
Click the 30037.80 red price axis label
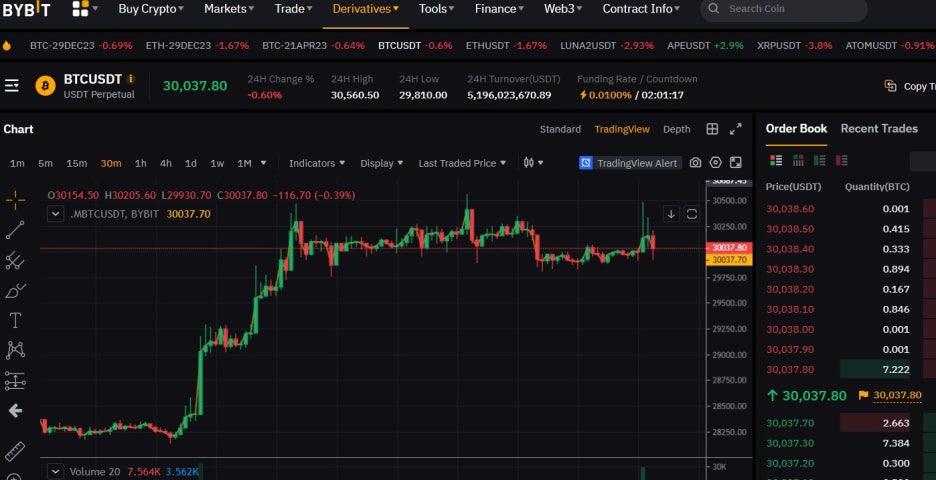pyautogui.click(x=729, y=247)
